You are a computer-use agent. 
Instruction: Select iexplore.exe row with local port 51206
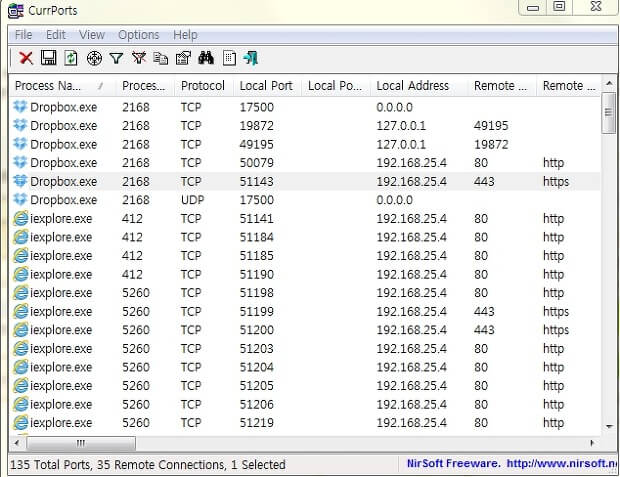pos(304,405)
